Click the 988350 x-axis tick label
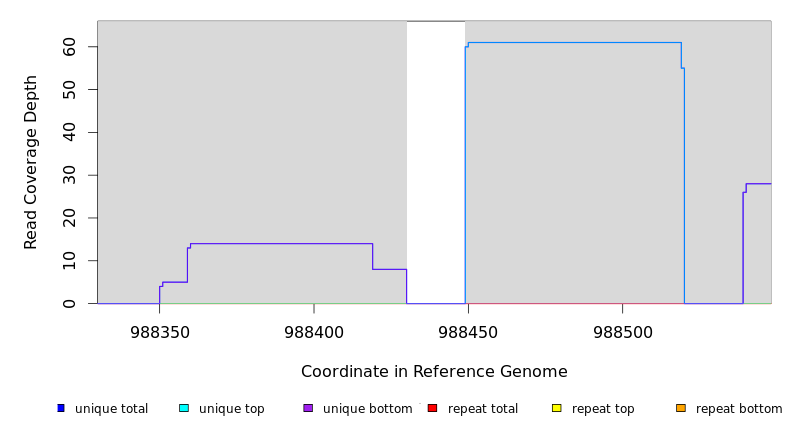Screen dimensions: 792x432 click(x=160, y=331)
